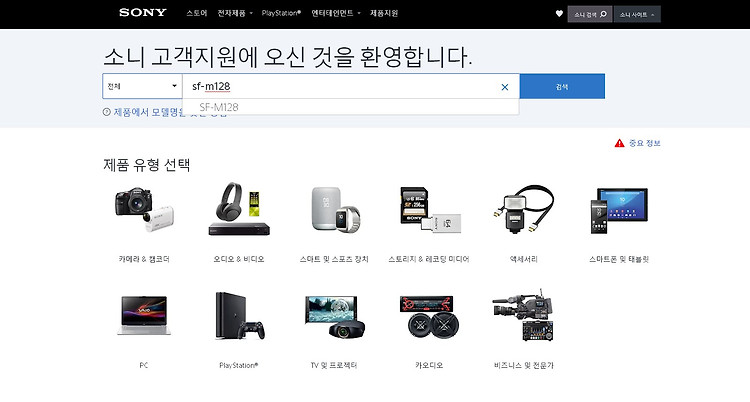Open the PlayStation navigation item
Image resolution: width=750 pixels, height=402 pixels.
click(281, 13)
